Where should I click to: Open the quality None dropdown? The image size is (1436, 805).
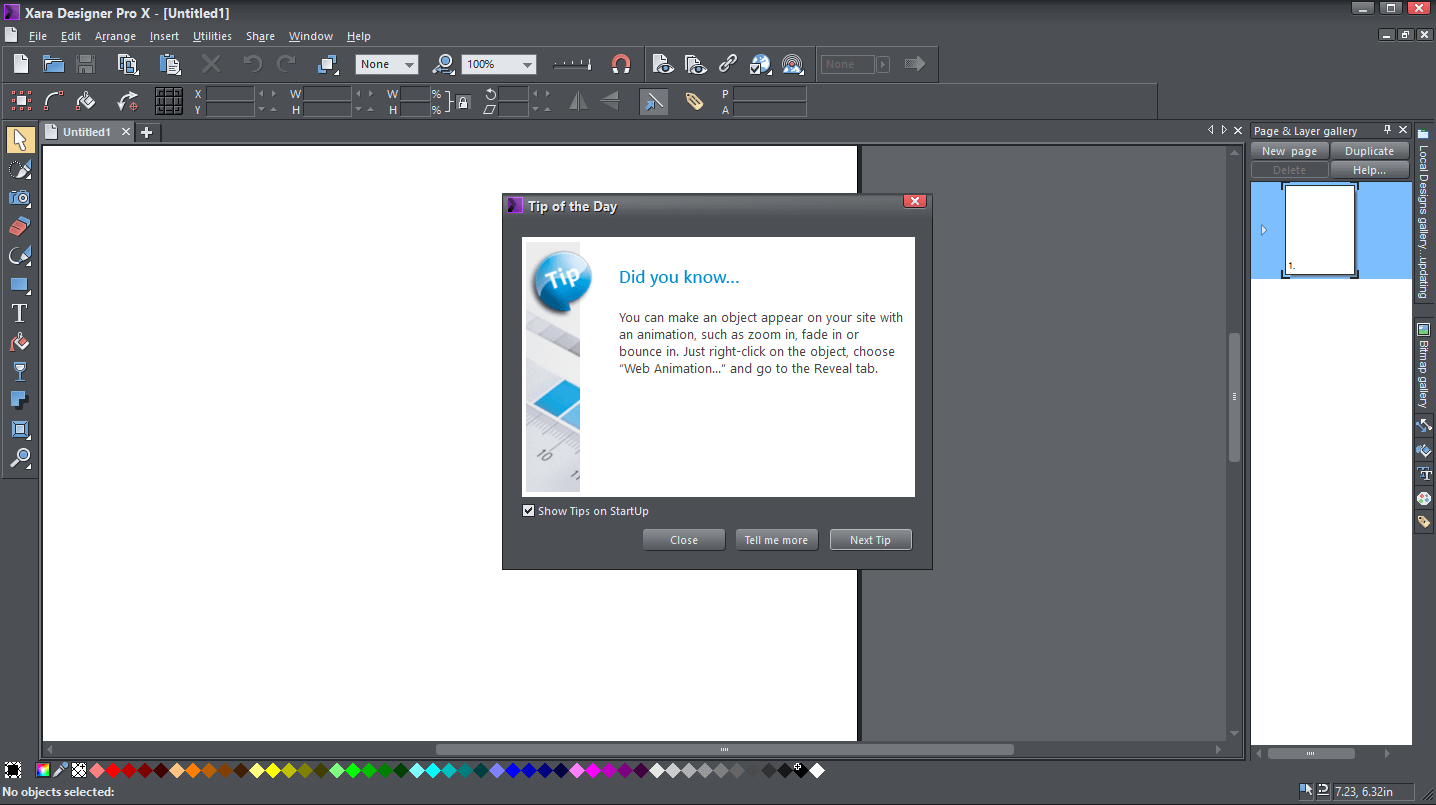pyautogui.click(x=410, y=65)
